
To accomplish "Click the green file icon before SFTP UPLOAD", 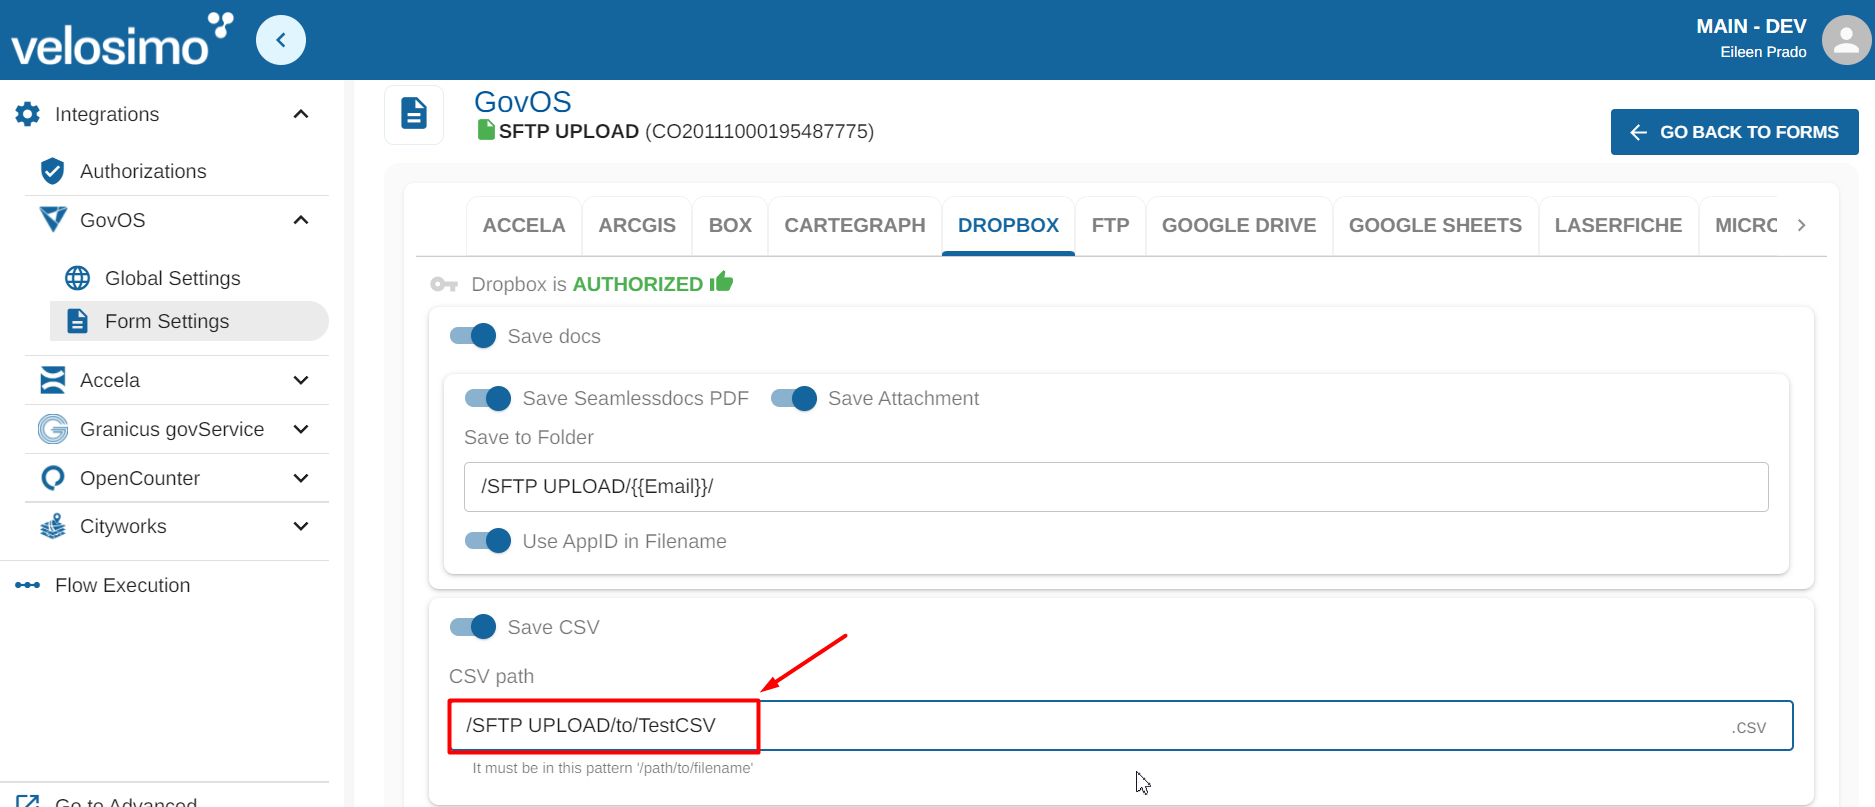I will (486, 130).
